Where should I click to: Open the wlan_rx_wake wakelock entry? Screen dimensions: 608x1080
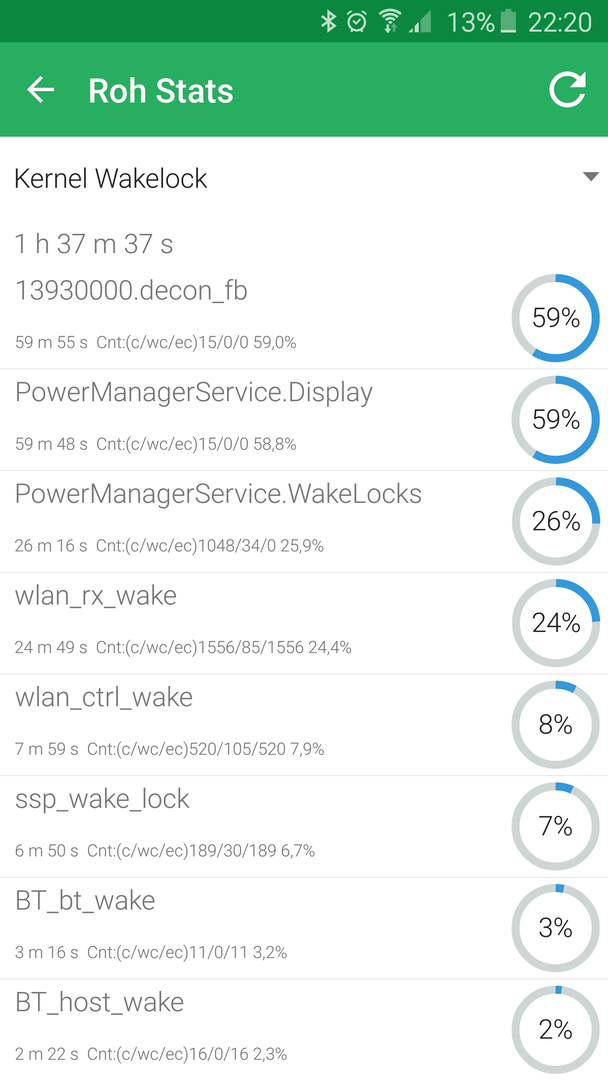[x=304, y=623]
